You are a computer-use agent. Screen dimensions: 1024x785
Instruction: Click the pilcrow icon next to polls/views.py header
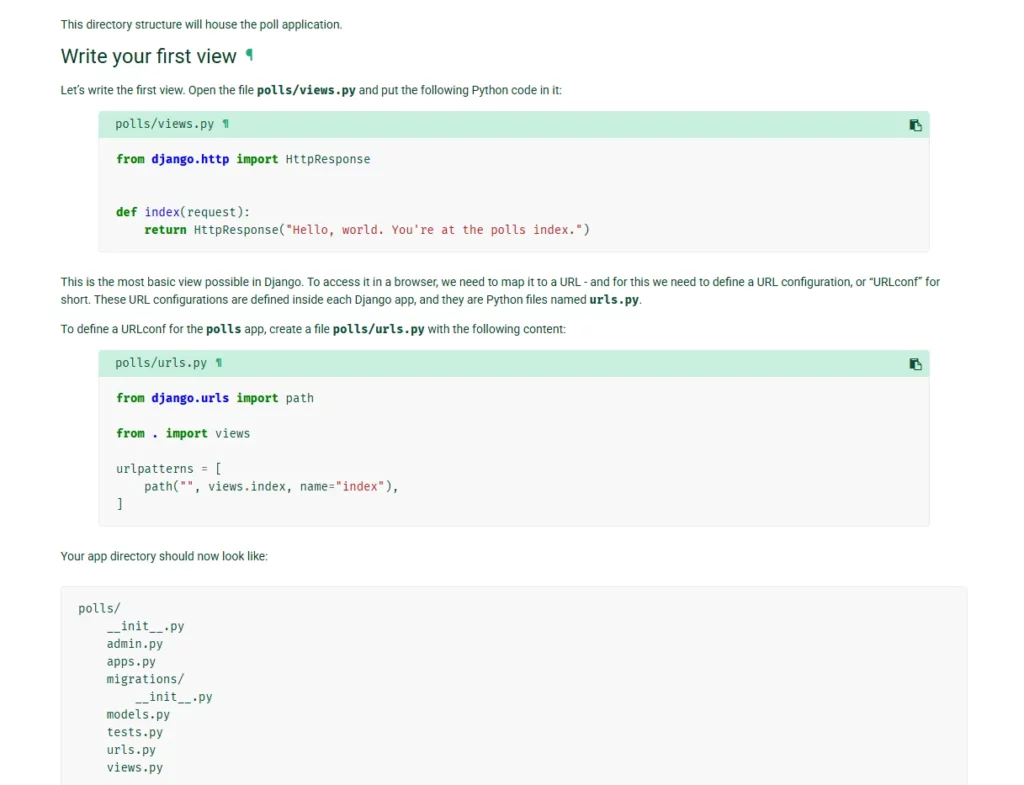click(226, 124)
